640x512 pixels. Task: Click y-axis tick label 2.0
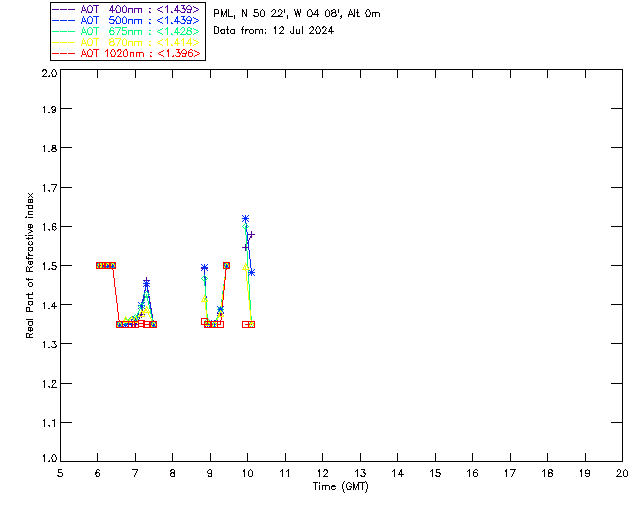[49, 73]
